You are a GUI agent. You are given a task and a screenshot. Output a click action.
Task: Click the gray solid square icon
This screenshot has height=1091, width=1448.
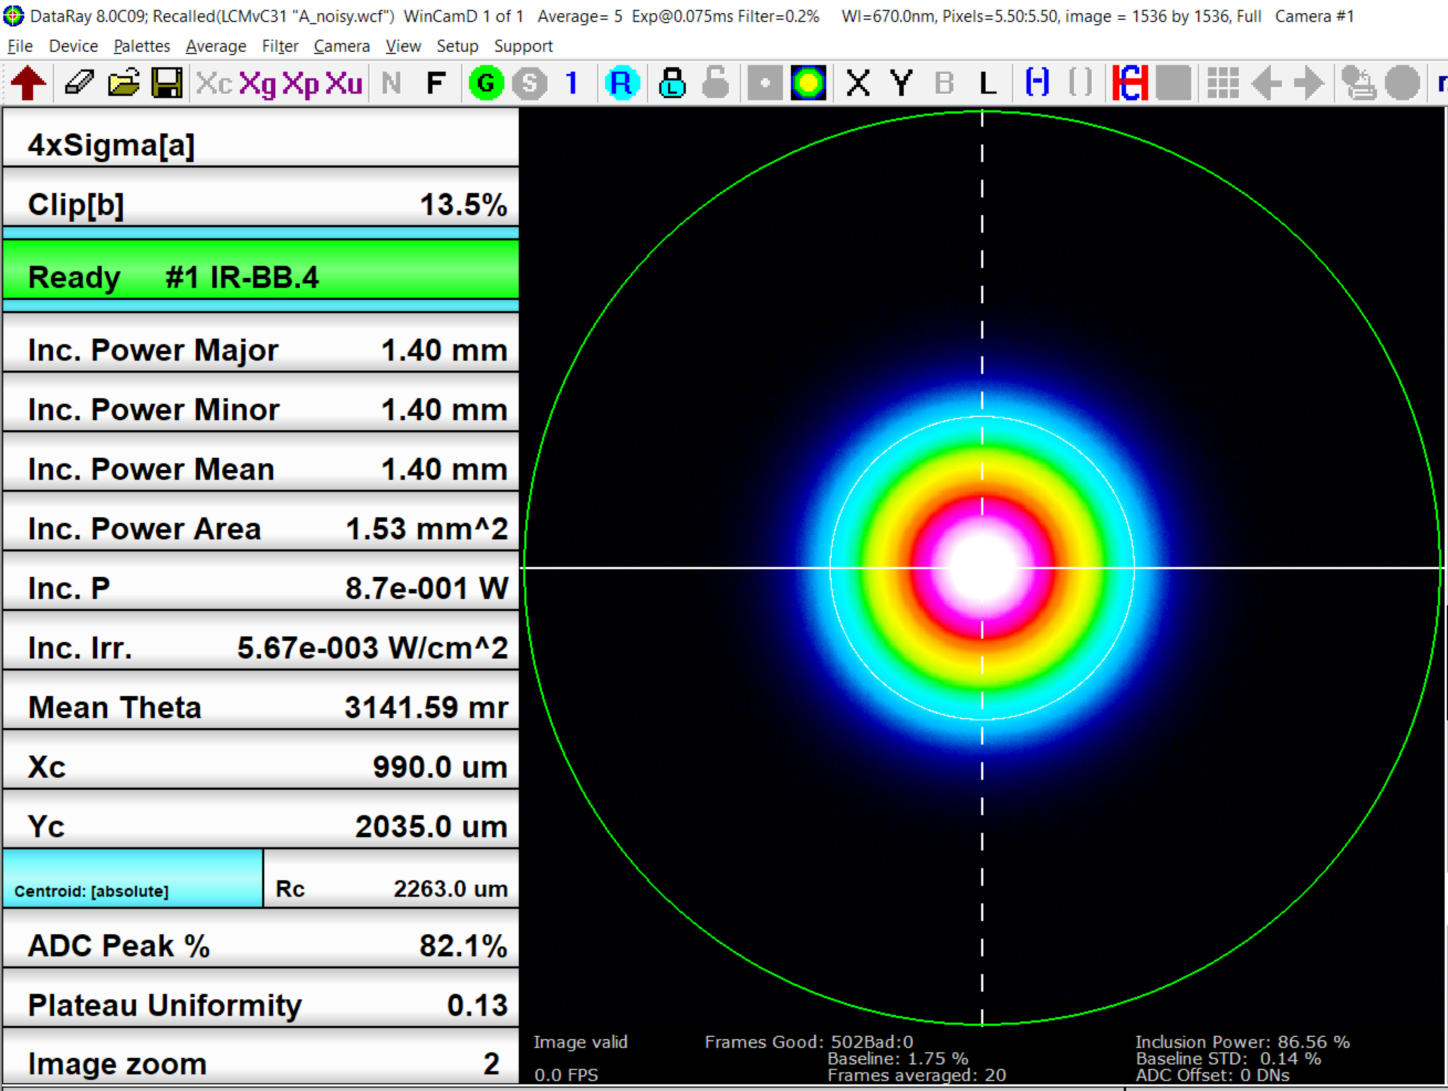[1174, 83]
